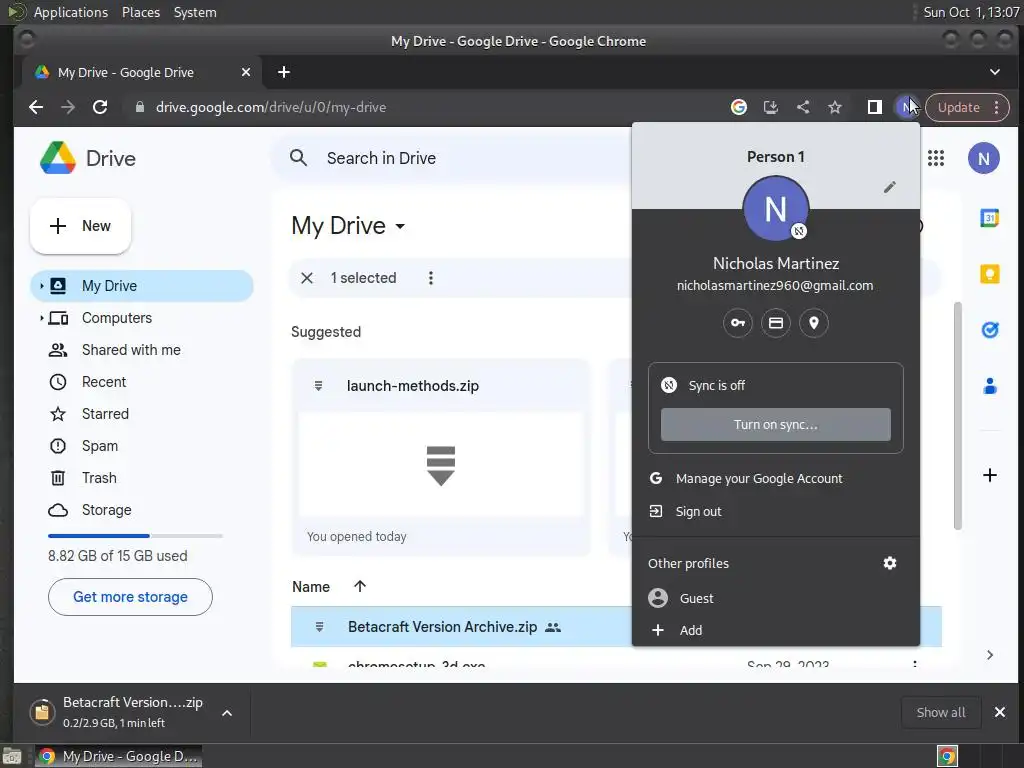Screen dimensions: 1024x768
Task: Open Google Tasks side panel icon
Action: 989,330
